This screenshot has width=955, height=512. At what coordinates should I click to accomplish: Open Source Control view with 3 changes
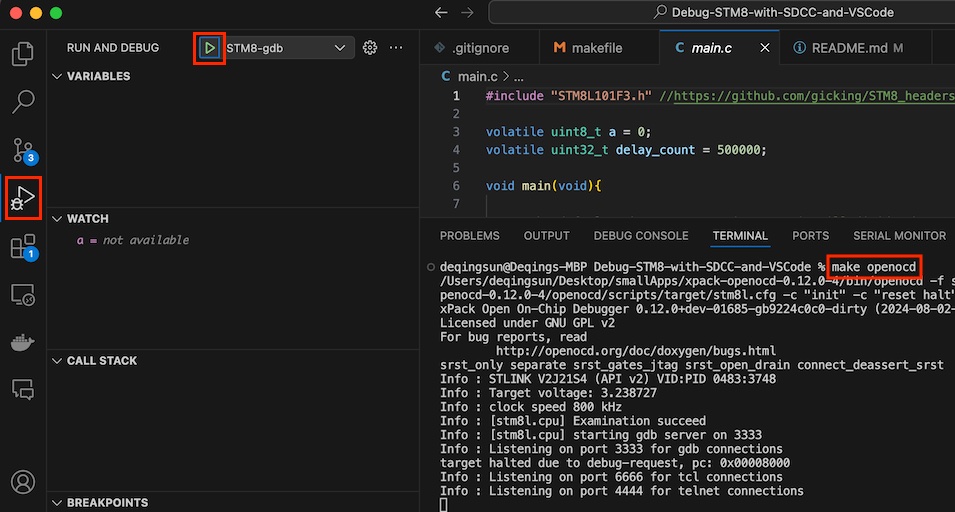click(24, 150)
